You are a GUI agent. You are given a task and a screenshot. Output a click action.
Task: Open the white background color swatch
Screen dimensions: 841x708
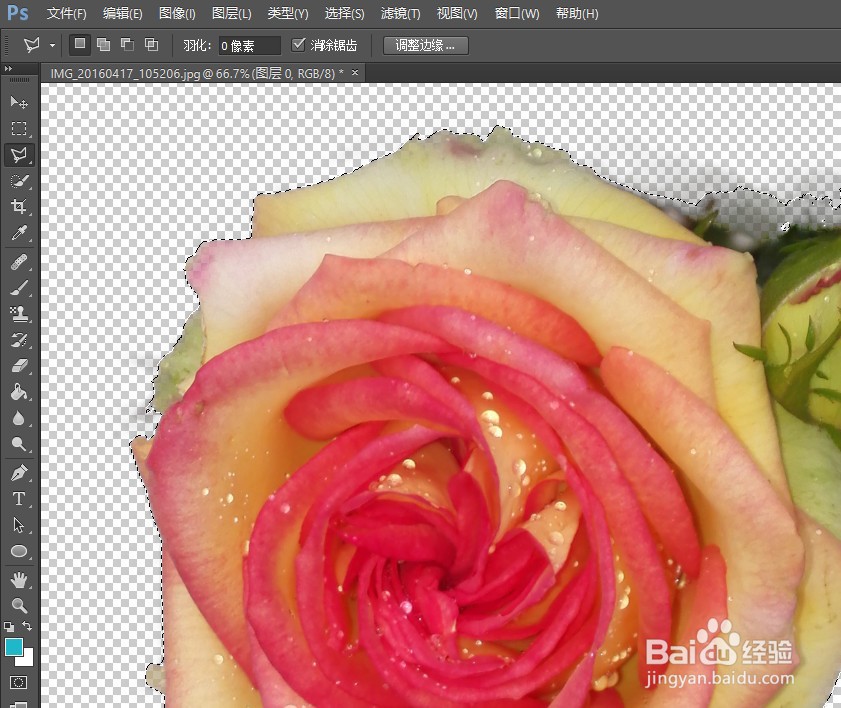tap(28, 660)
